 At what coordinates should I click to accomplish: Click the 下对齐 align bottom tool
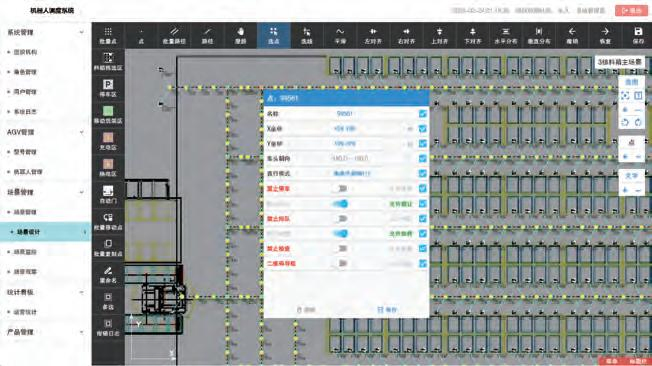(472, 36)
